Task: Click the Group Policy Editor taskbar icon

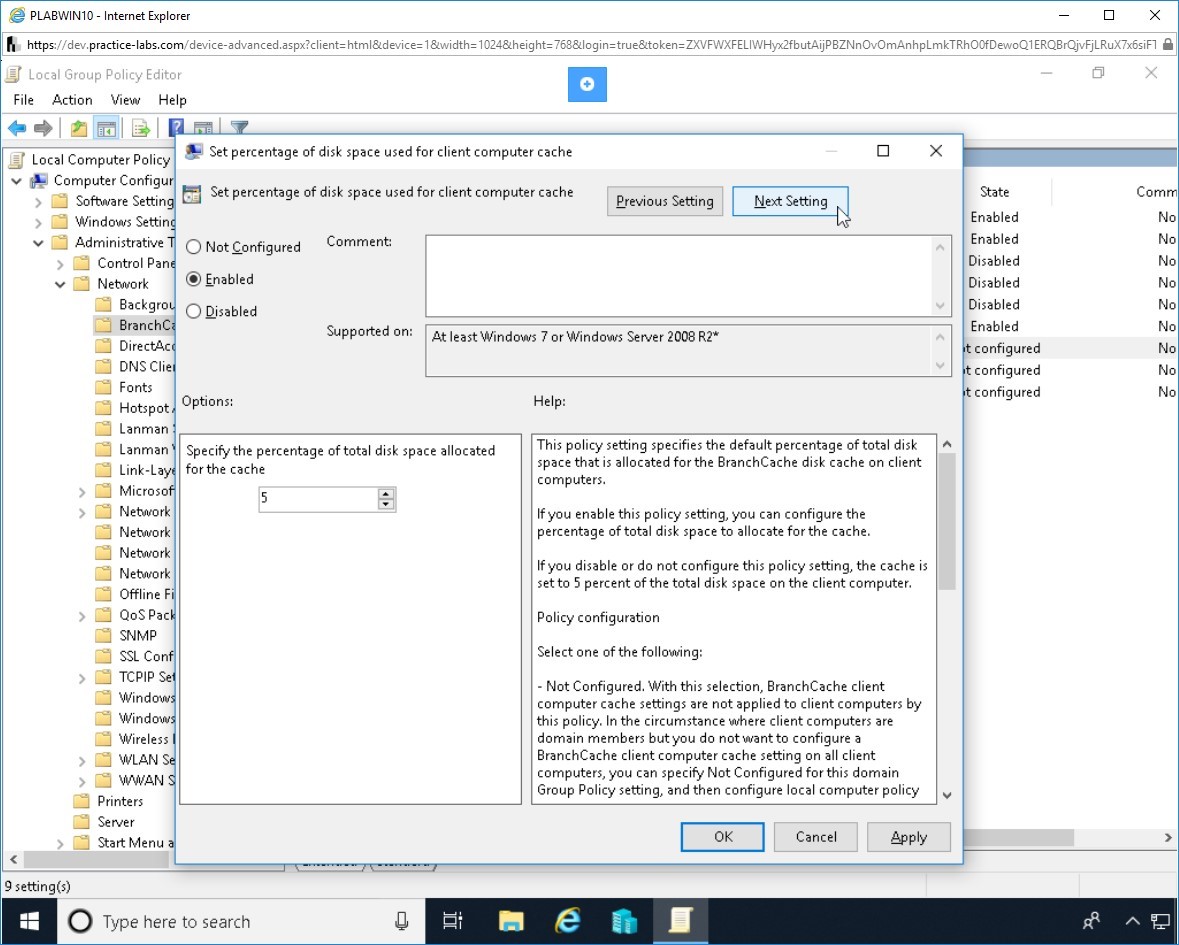Action: point(680,921)
